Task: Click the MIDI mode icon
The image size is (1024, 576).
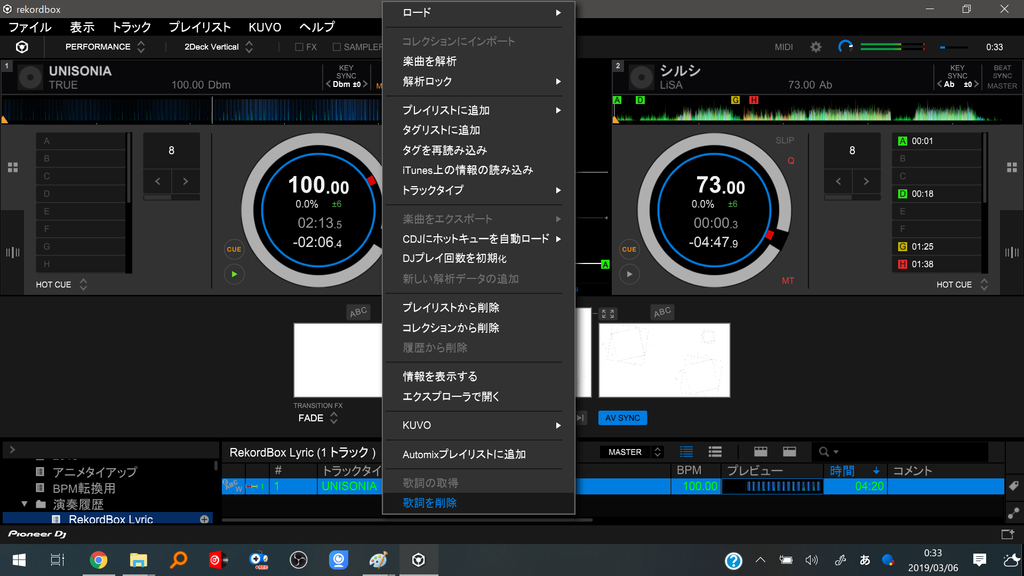Action: (x=783, y=46)
